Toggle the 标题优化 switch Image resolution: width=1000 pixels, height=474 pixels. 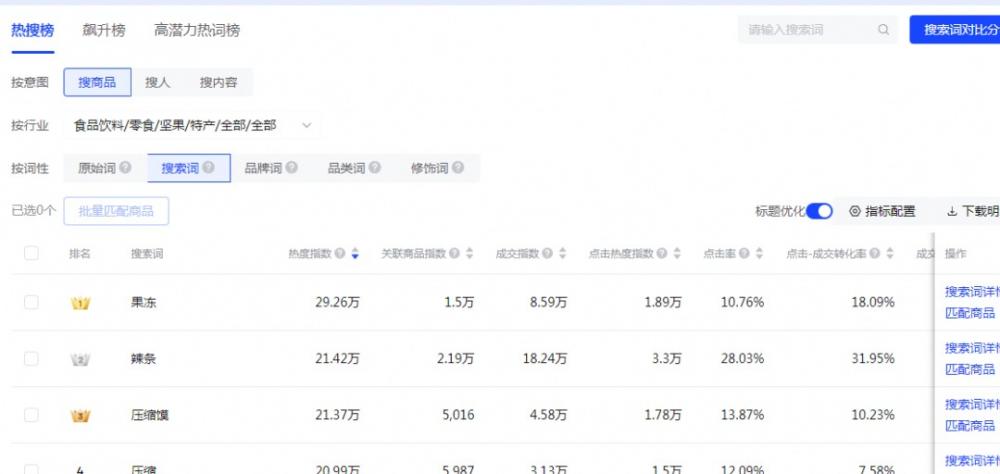pyautogui.click(x=820, y=211)
